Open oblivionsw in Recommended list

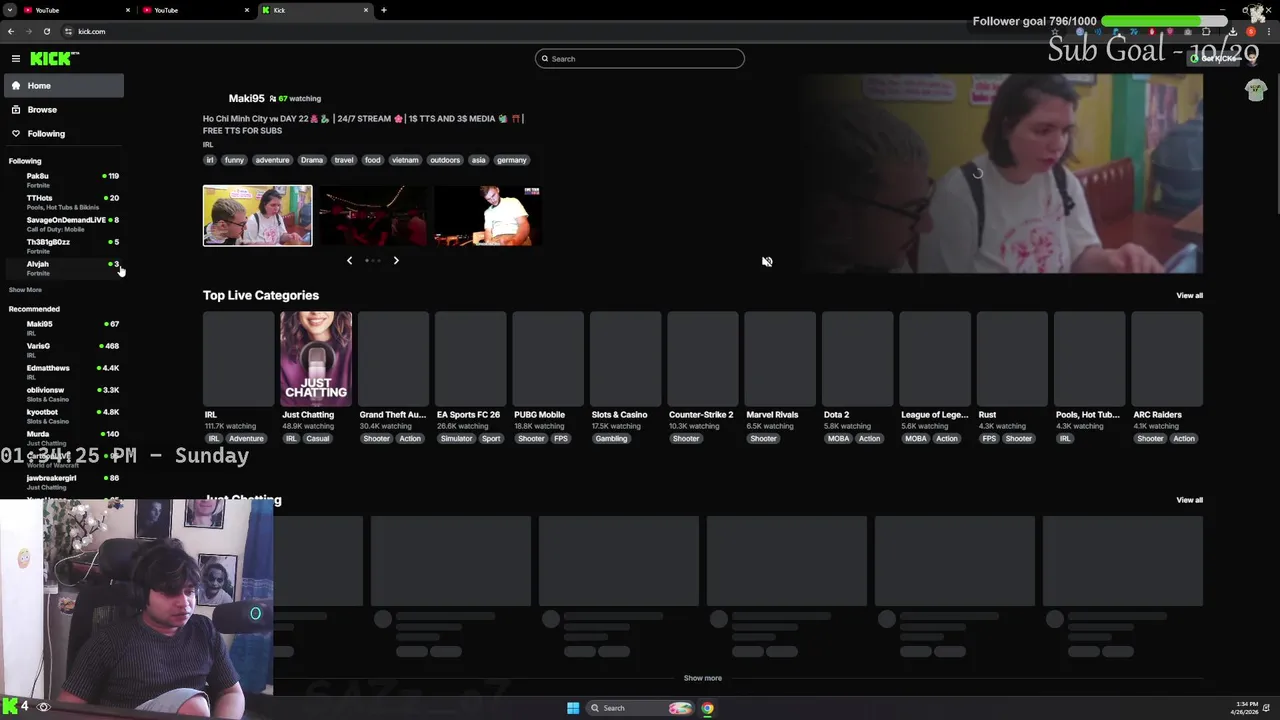64,394
